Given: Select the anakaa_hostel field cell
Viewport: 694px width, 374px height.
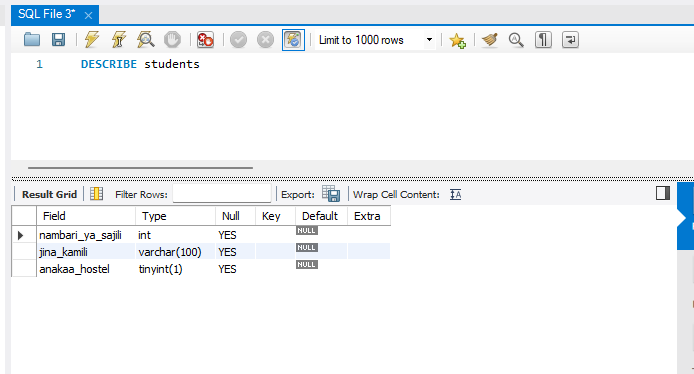Looking at the screenshot, I should tap(86, 269).
